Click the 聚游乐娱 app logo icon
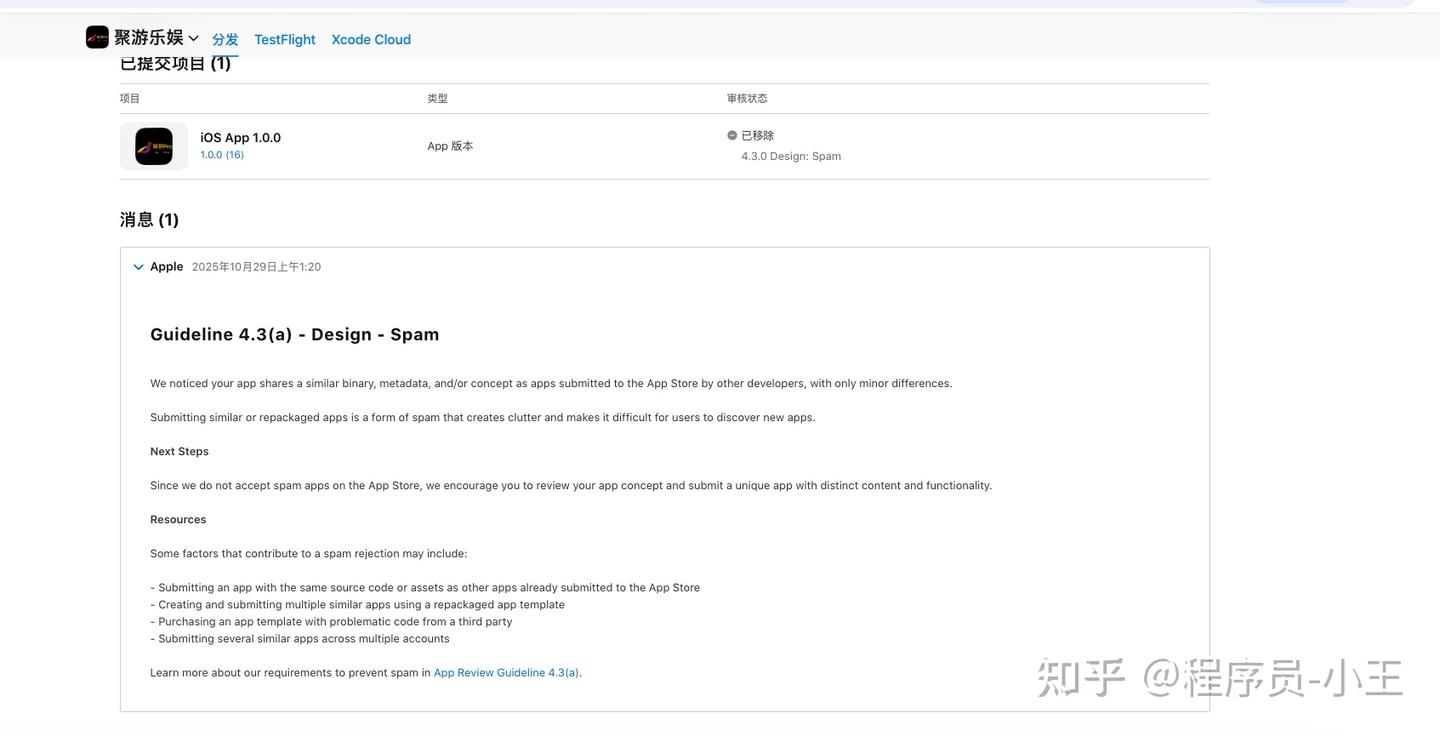 click(97, 37)
